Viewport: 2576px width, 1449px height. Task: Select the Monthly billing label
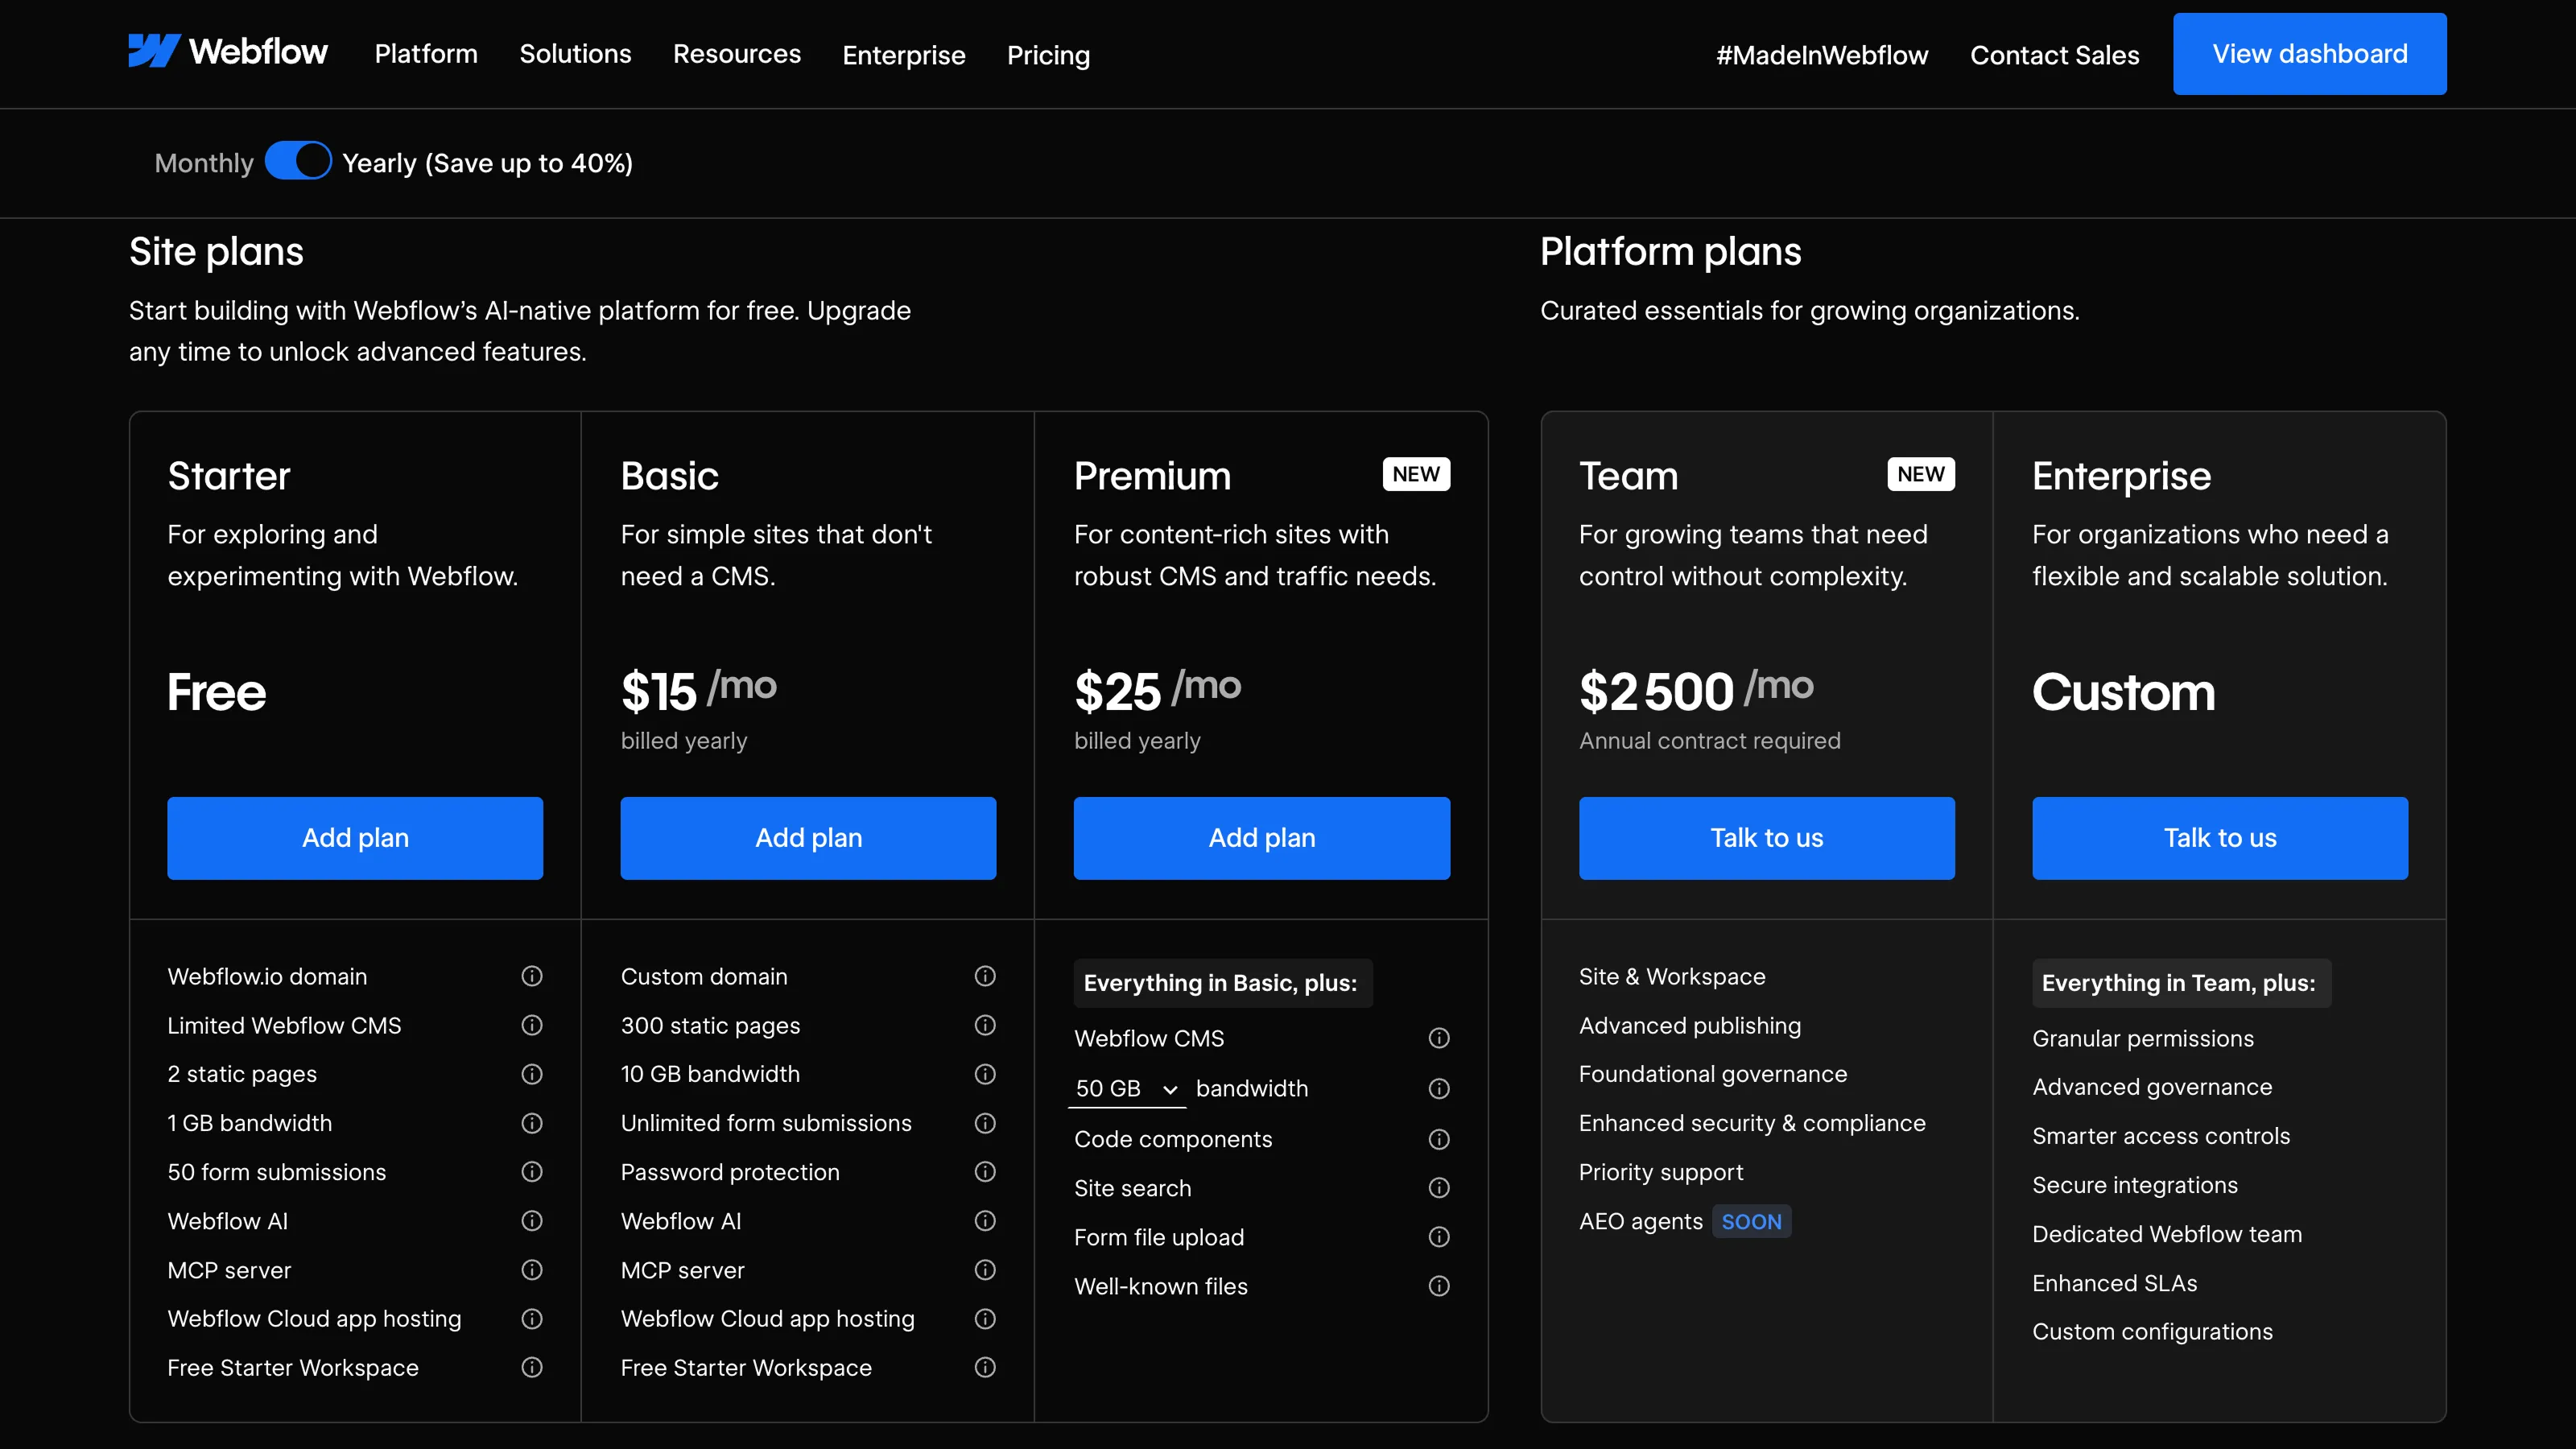tap(204, 163)
